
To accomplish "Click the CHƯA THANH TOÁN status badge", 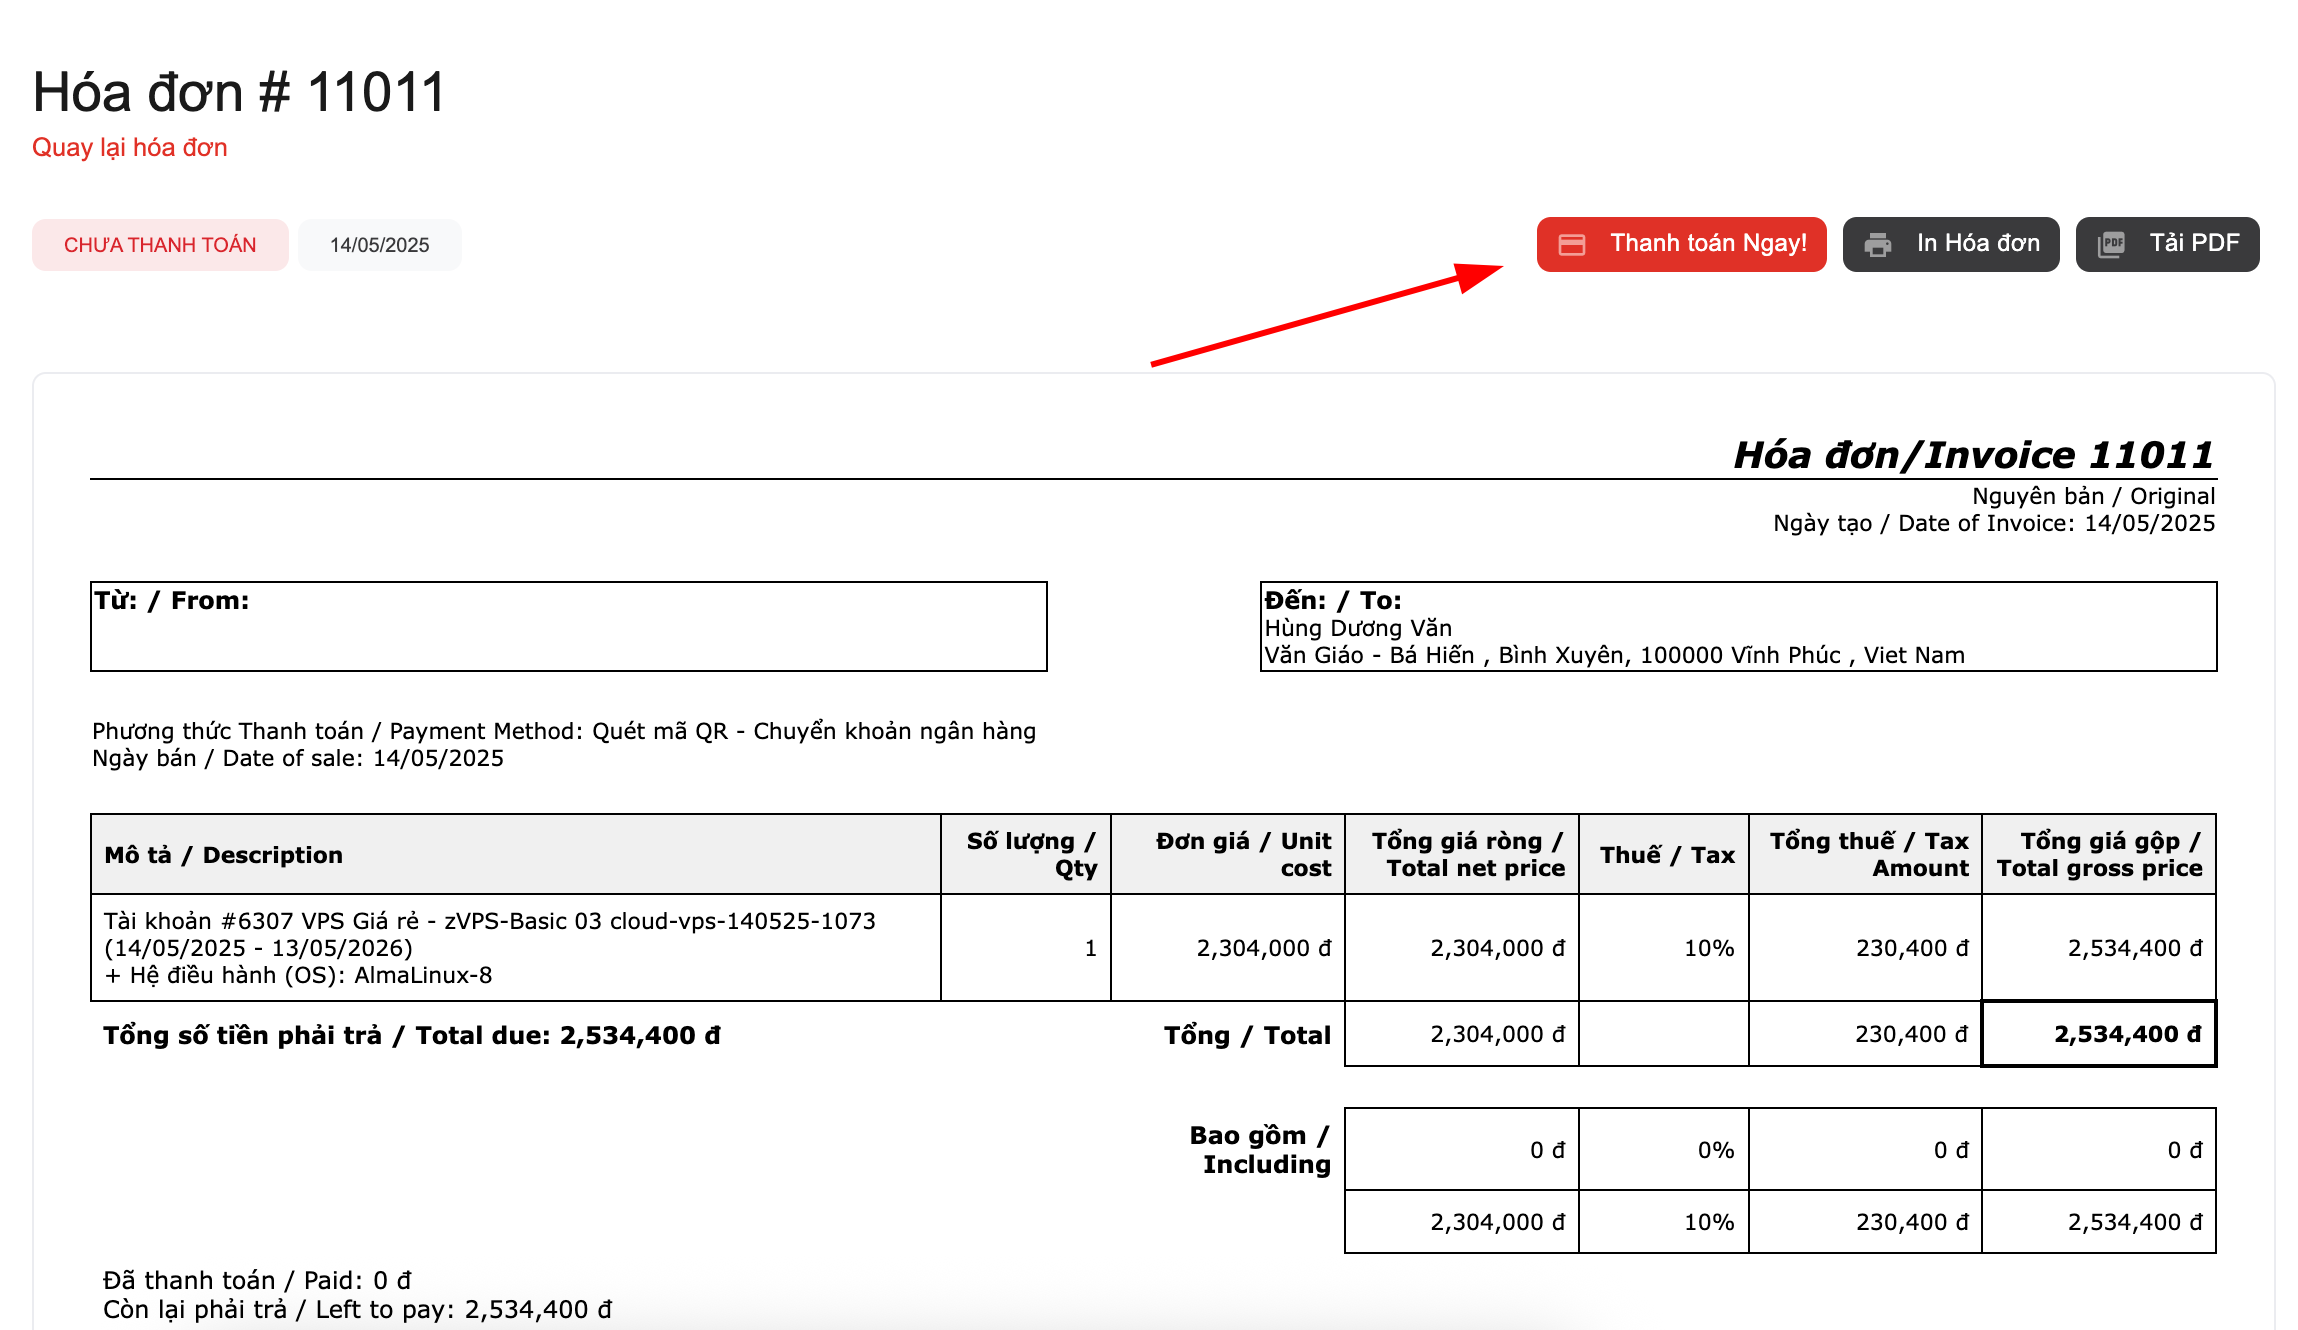I will click(160, 245).
